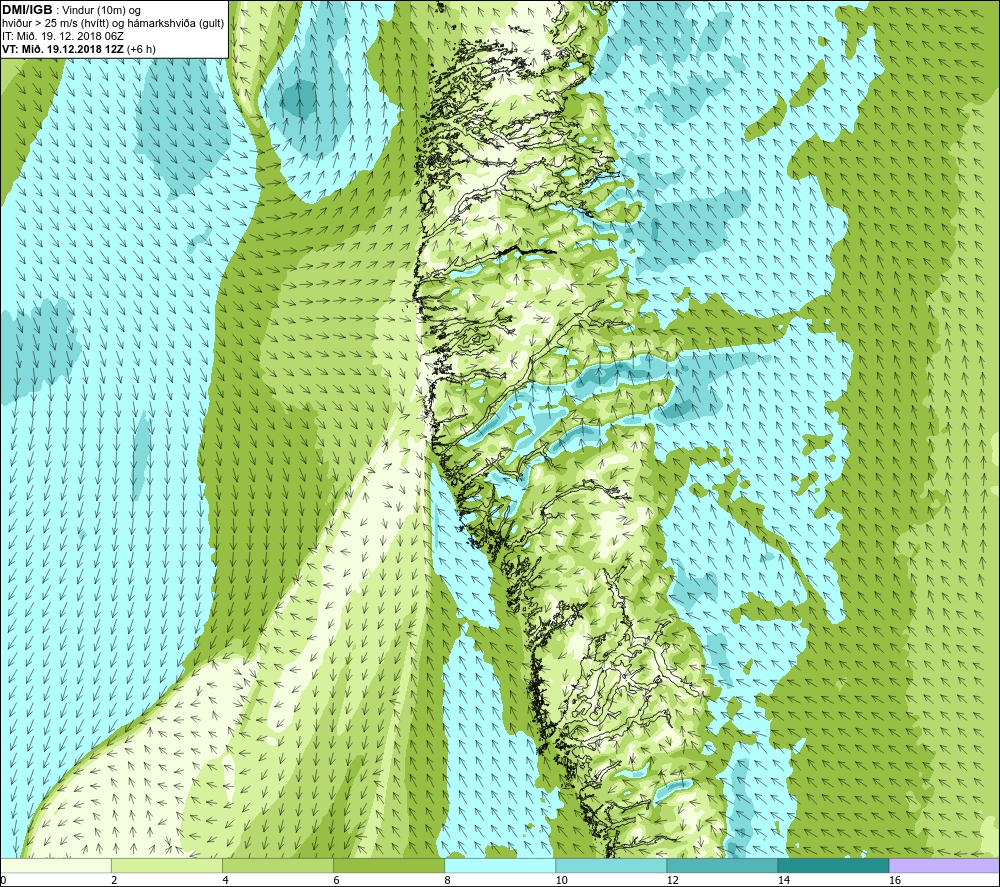
Task: Click the '12' scale label
Action: pos(672,881)
